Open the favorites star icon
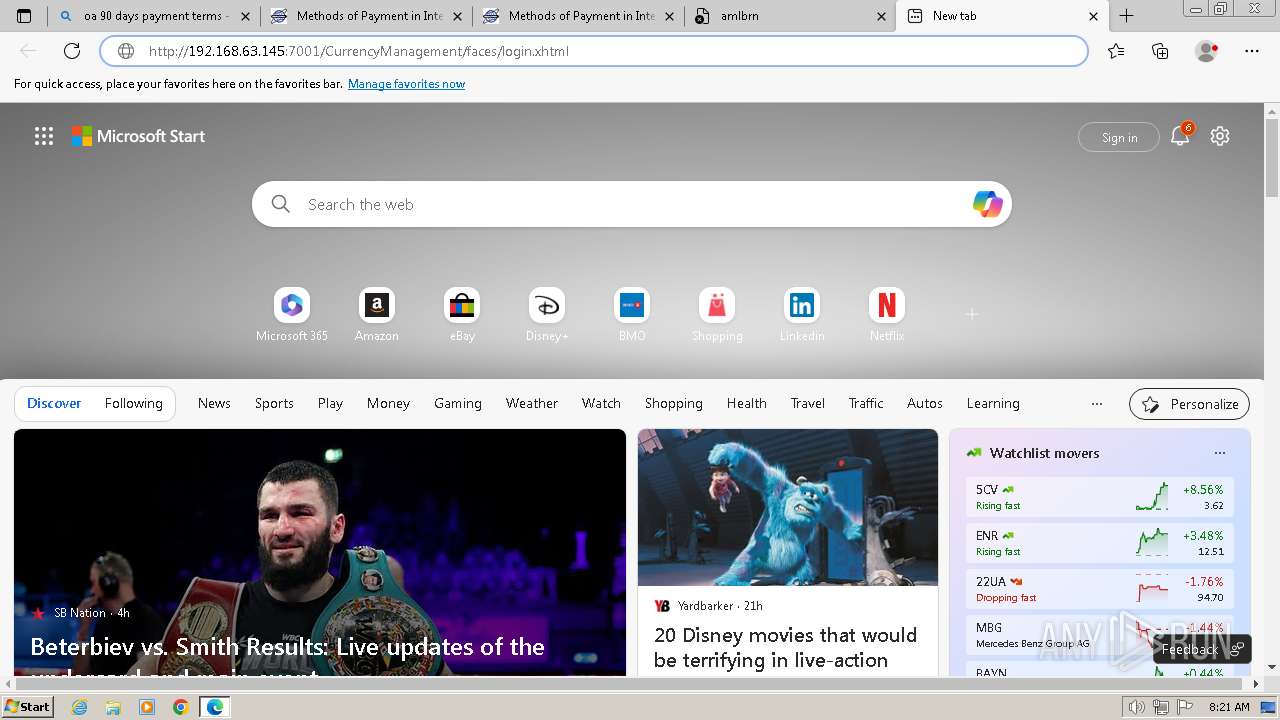1280x720 pixels. click(1116, 51)
